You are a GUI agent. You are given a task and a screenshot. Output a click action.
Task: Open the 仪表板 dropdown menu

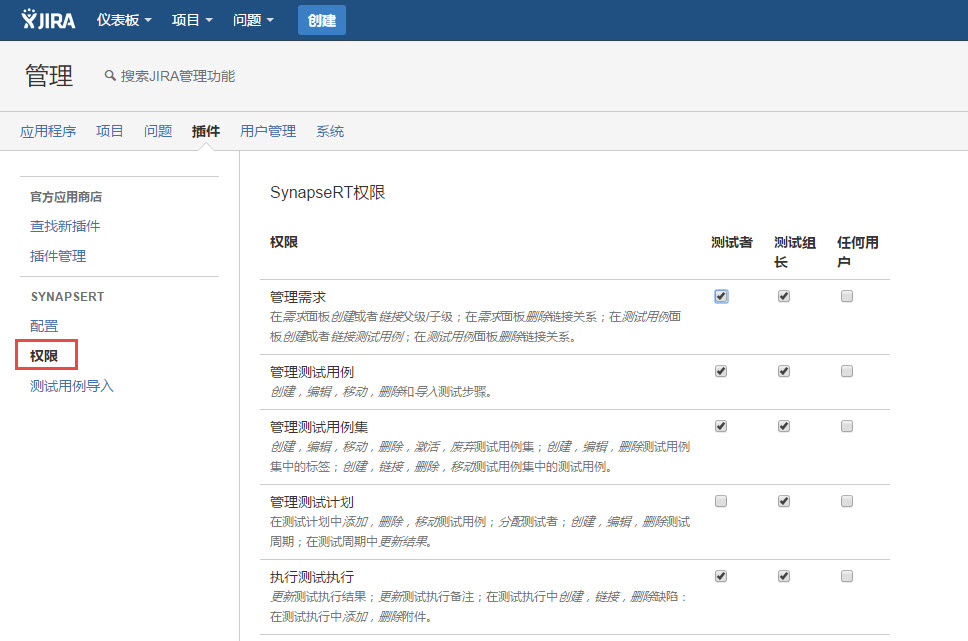coord(123,20)
